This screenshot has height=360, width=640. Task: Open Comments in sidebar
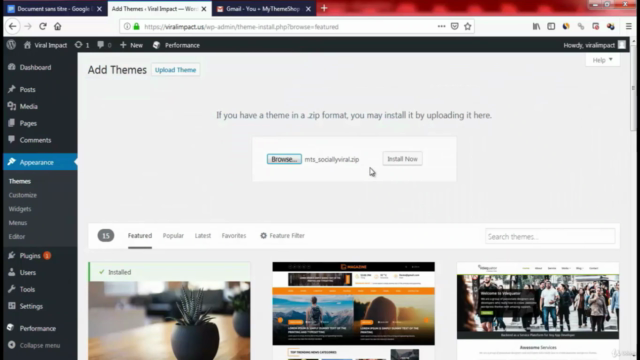[35, 140]
